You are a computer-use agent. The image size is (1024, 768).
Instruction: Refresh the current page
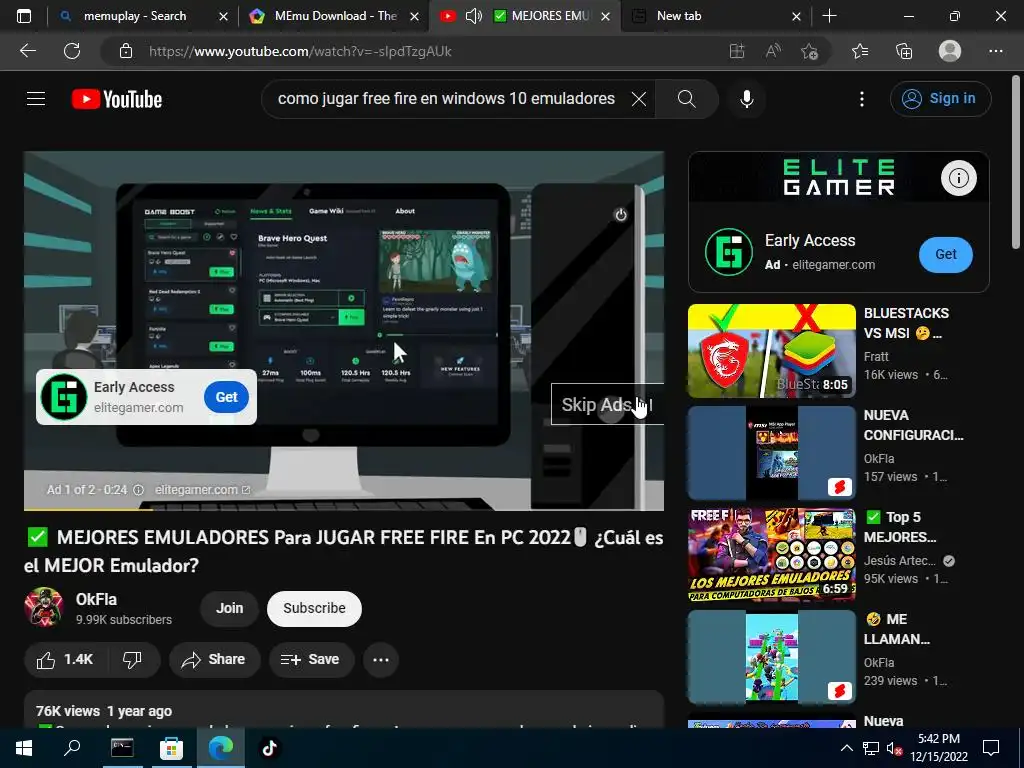[72, 51]
